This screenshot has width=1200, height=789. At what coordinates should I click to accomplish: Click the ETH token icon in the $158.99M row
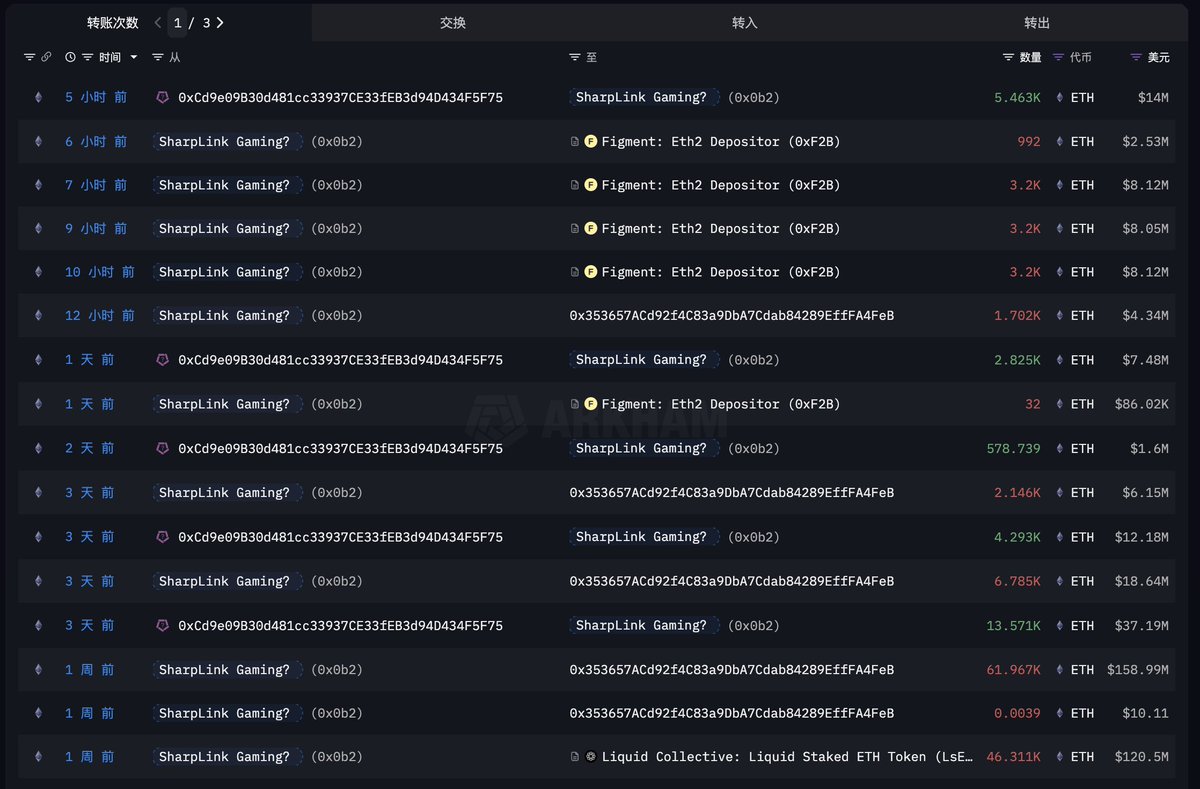1061,670
